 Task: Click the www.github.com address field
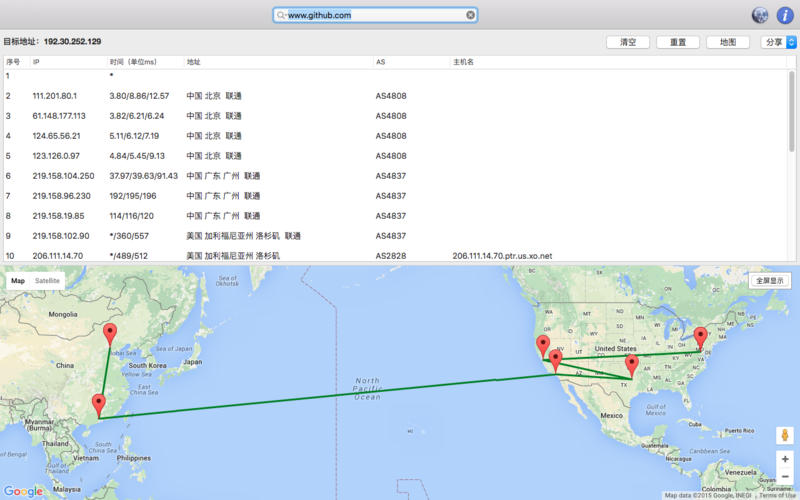coord(375,15)
